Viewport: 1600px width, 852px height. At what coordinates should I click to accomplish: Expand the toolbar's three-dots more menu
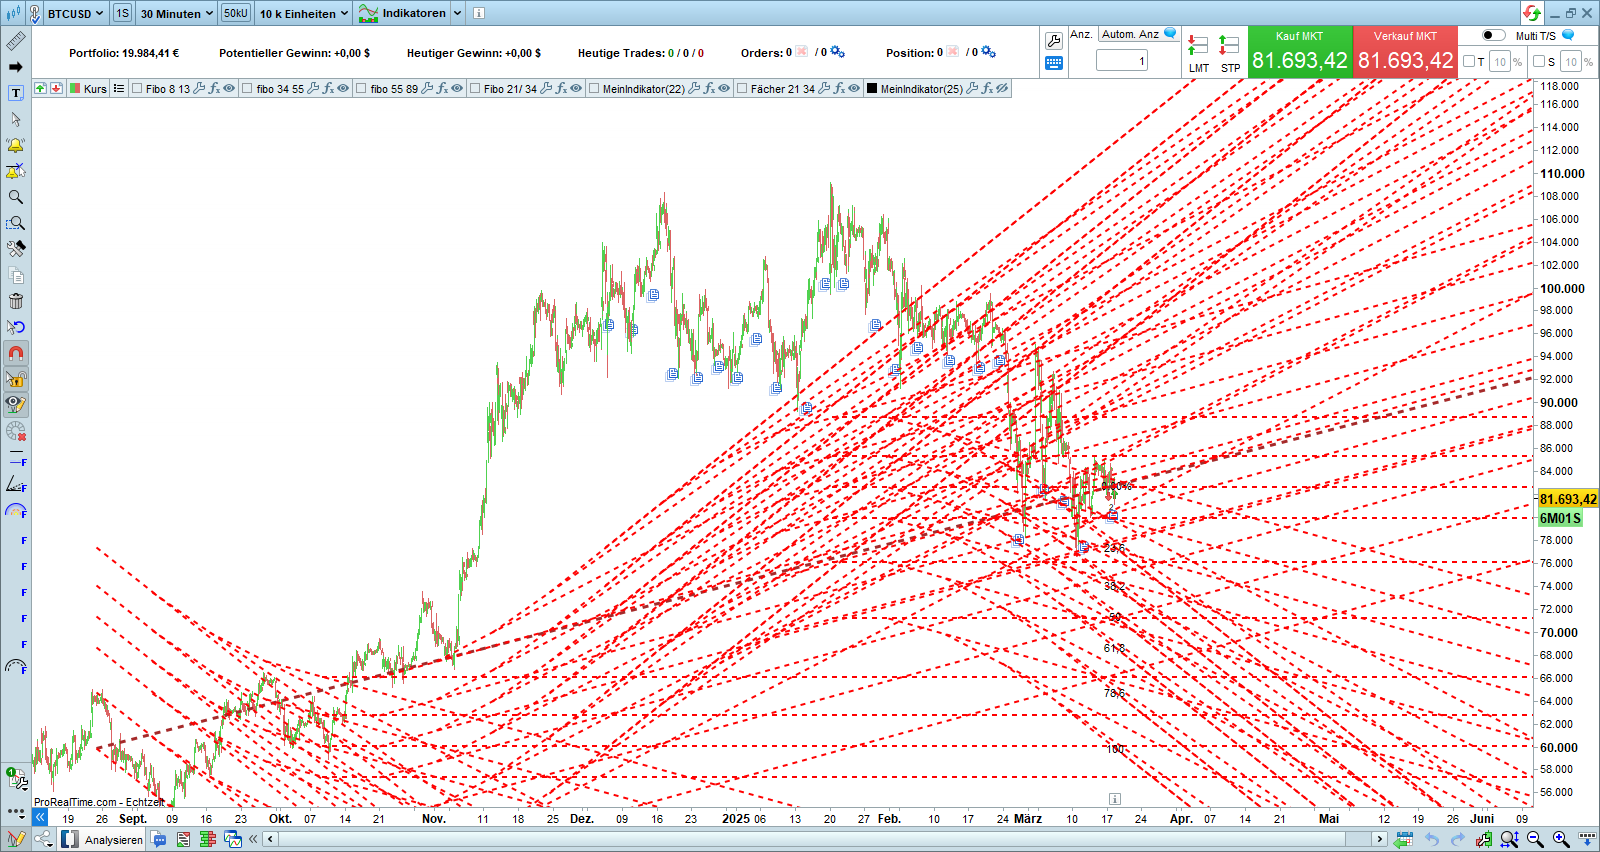[16, 813]
